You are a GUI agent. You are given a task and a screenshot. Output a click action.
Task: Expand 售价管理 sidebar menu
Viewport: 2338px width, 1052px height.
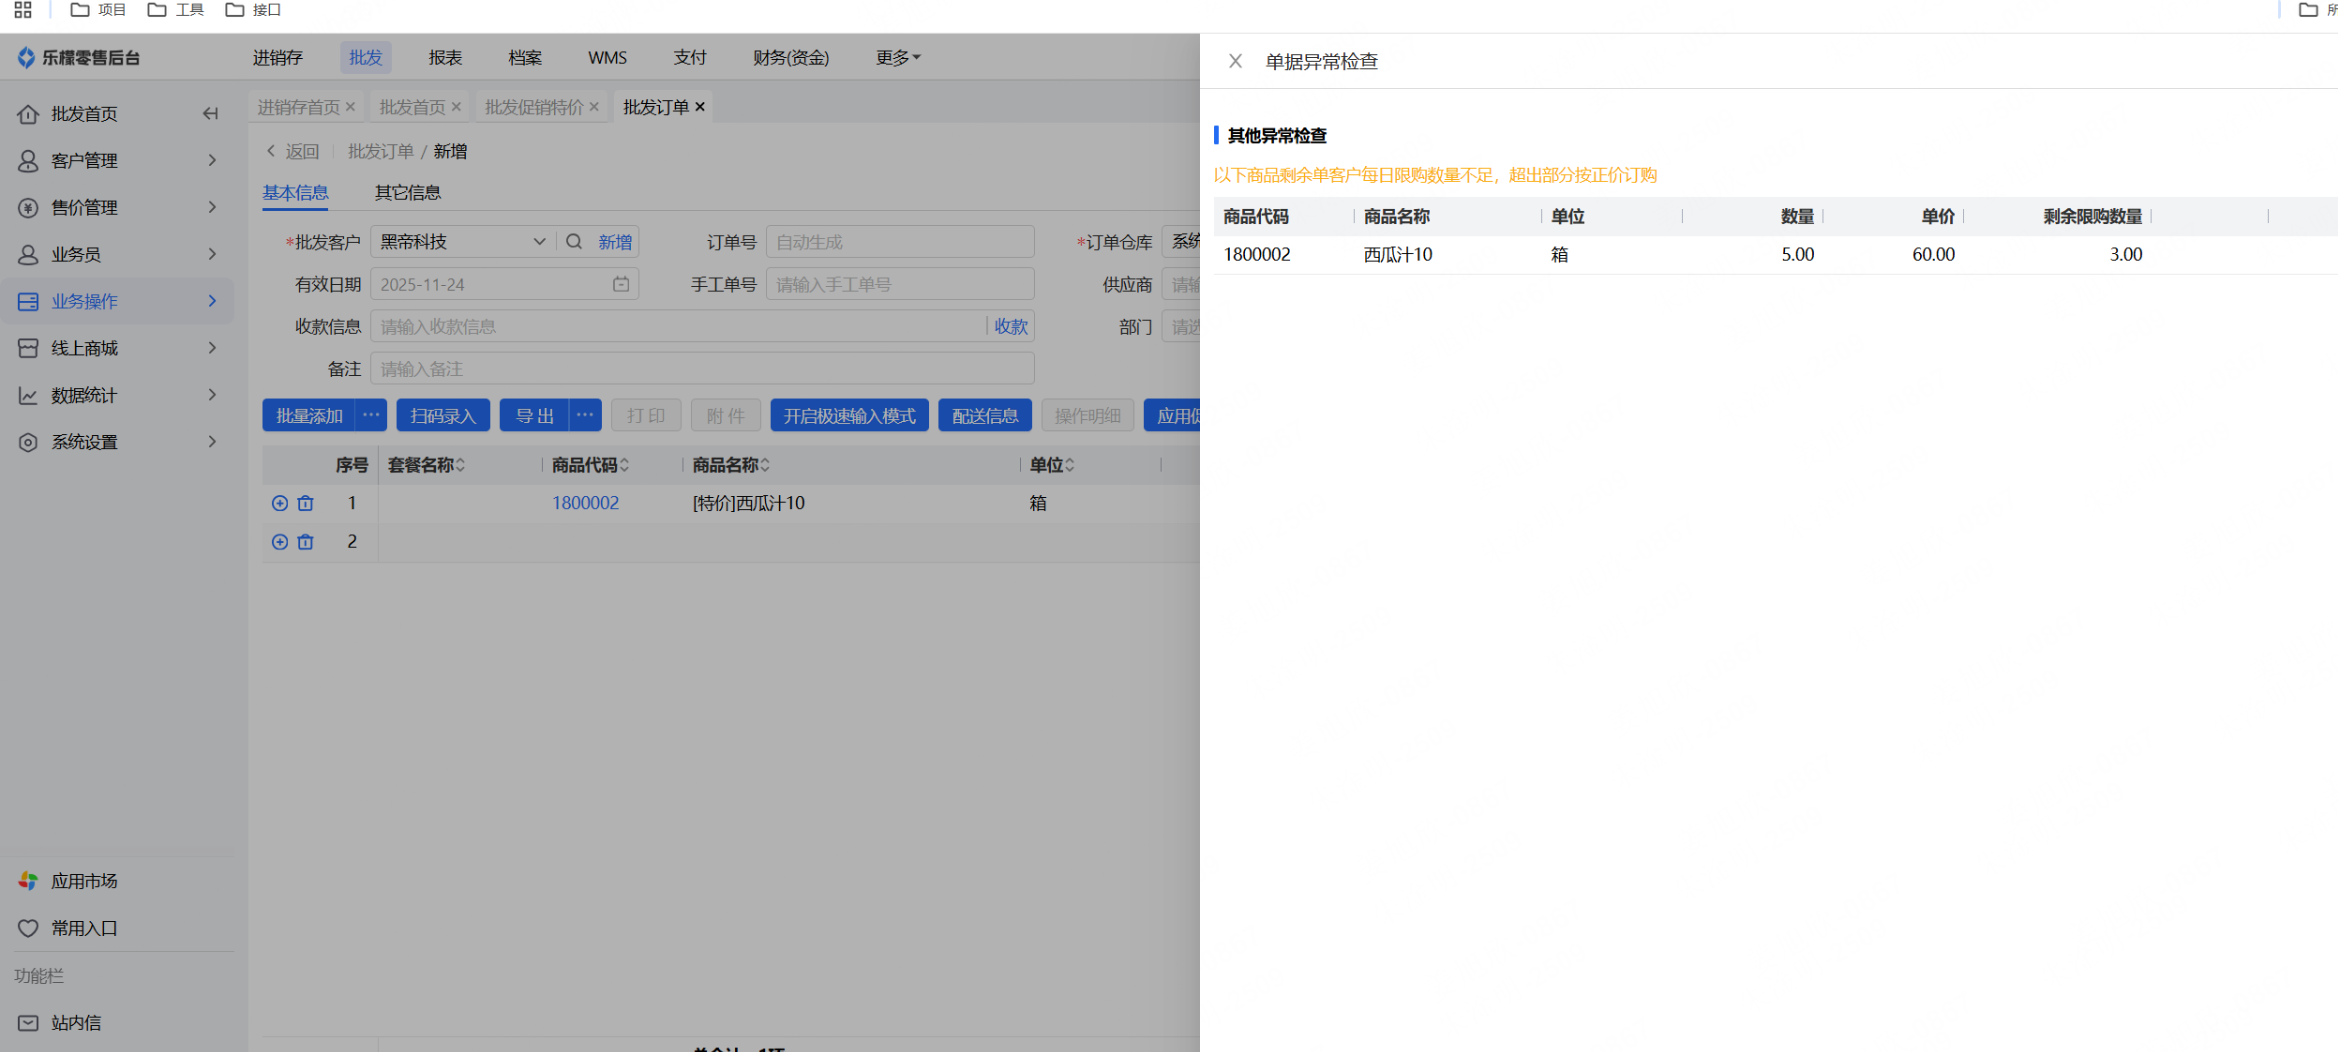click(117, 207)
